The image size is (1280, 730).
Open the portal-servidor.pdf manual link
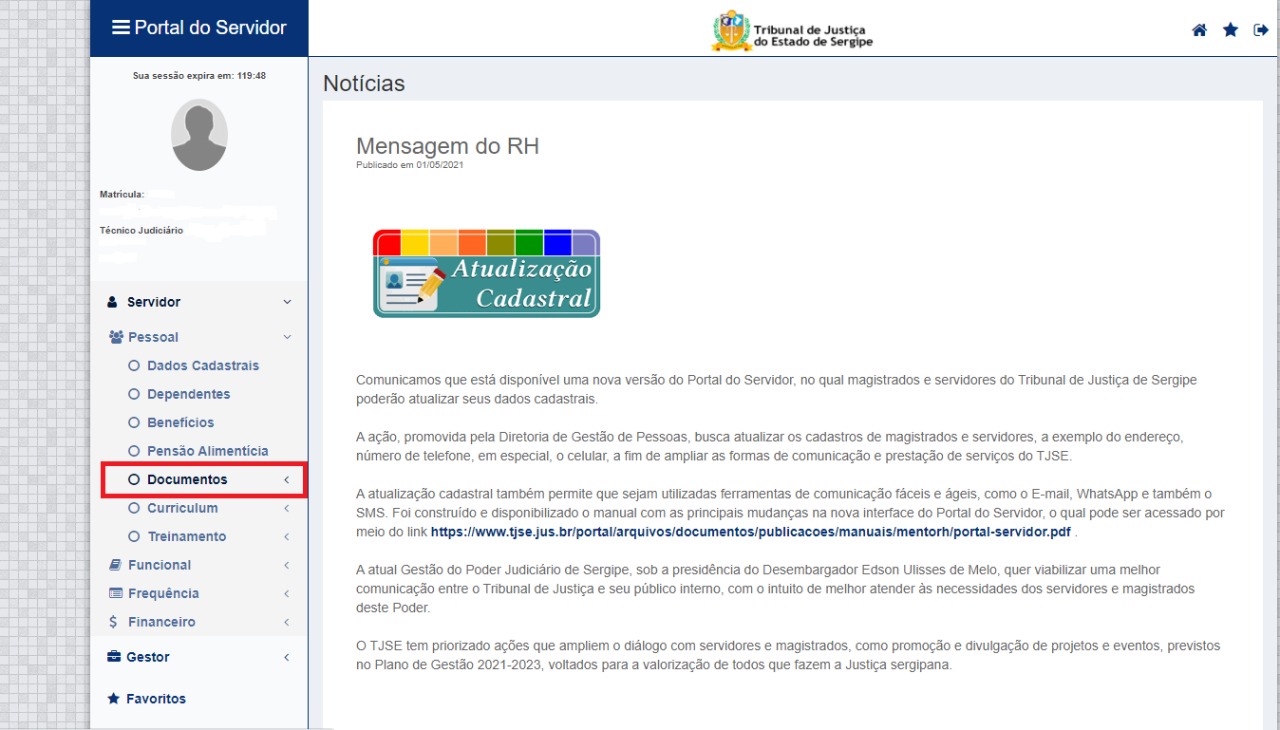point(750,532)
